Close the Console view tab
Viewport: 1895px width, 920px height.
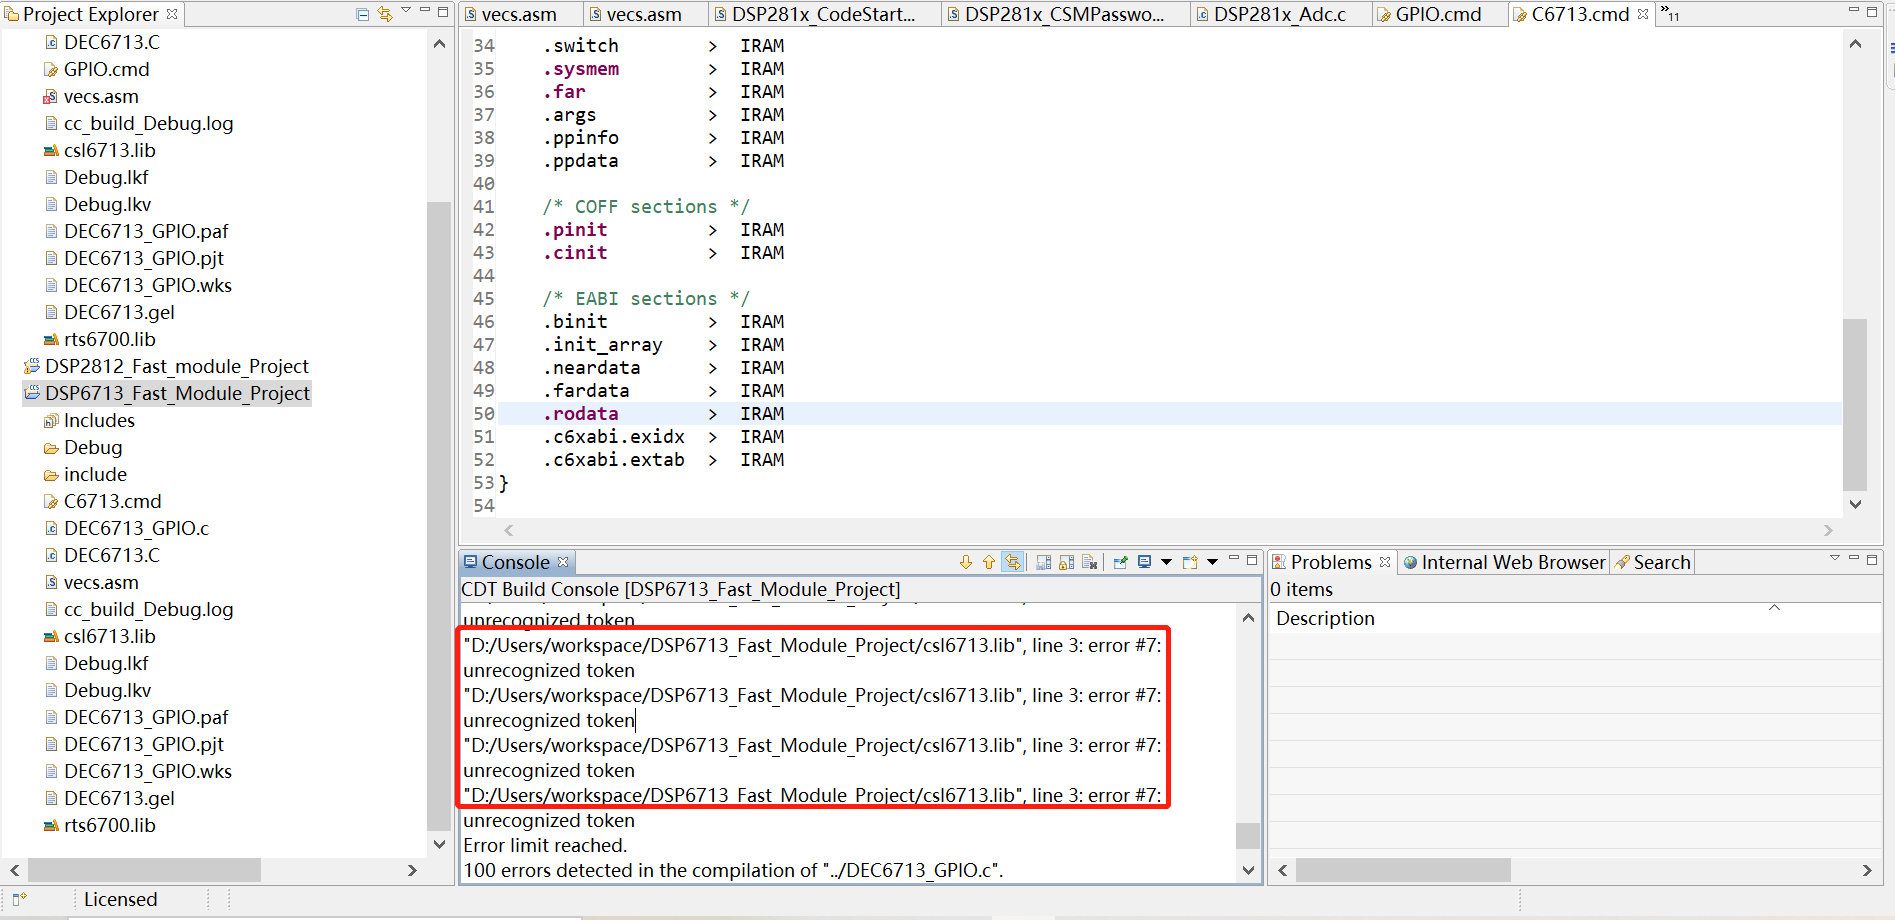(x=563, y=562)
